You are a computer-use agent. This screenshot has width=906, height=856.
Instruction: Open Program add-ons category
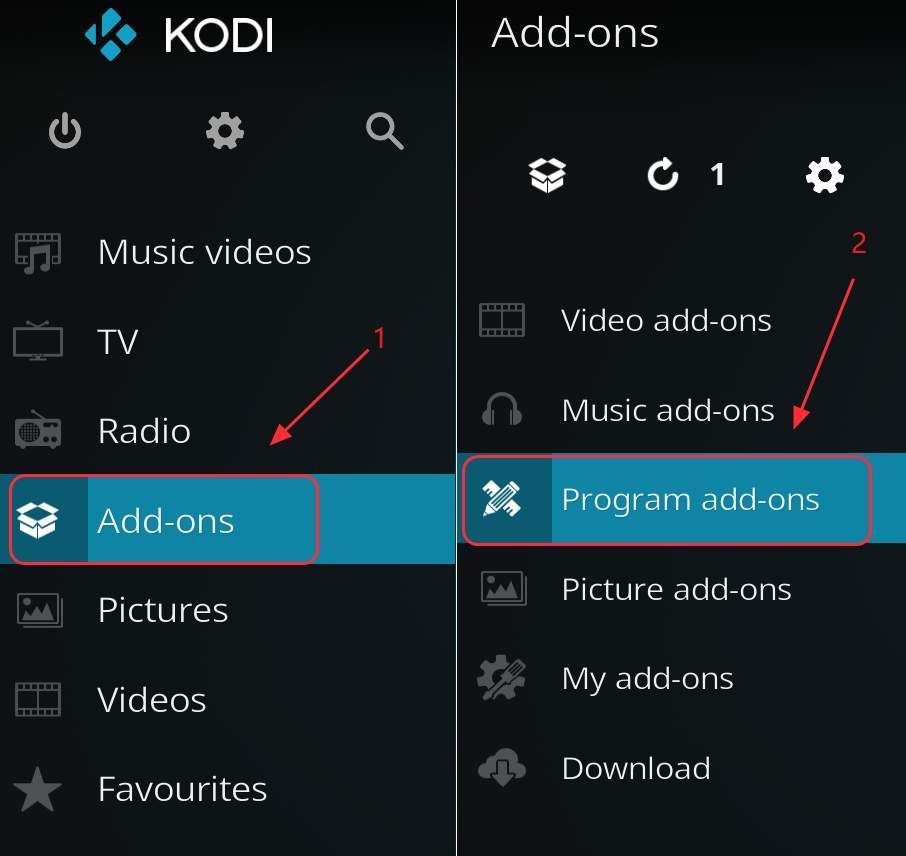[681, 498]
